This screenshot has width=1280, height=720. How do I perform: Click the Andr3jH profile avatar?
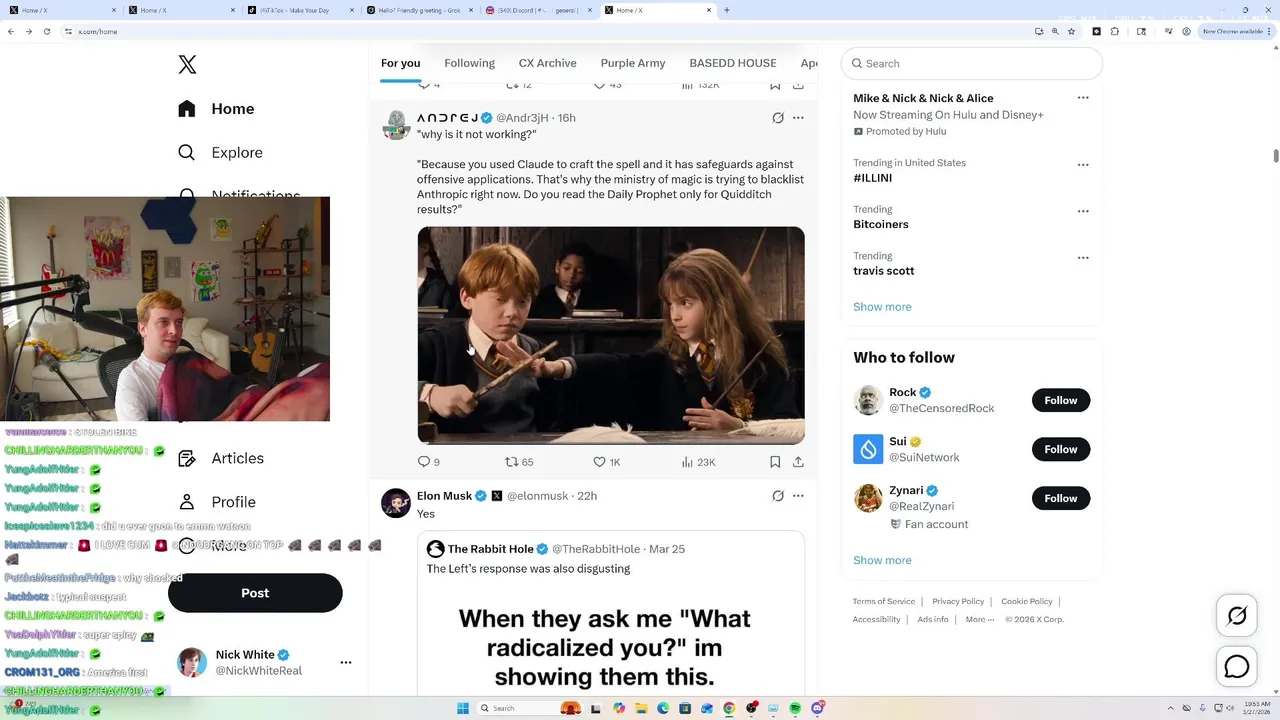[x=396, y=125]
